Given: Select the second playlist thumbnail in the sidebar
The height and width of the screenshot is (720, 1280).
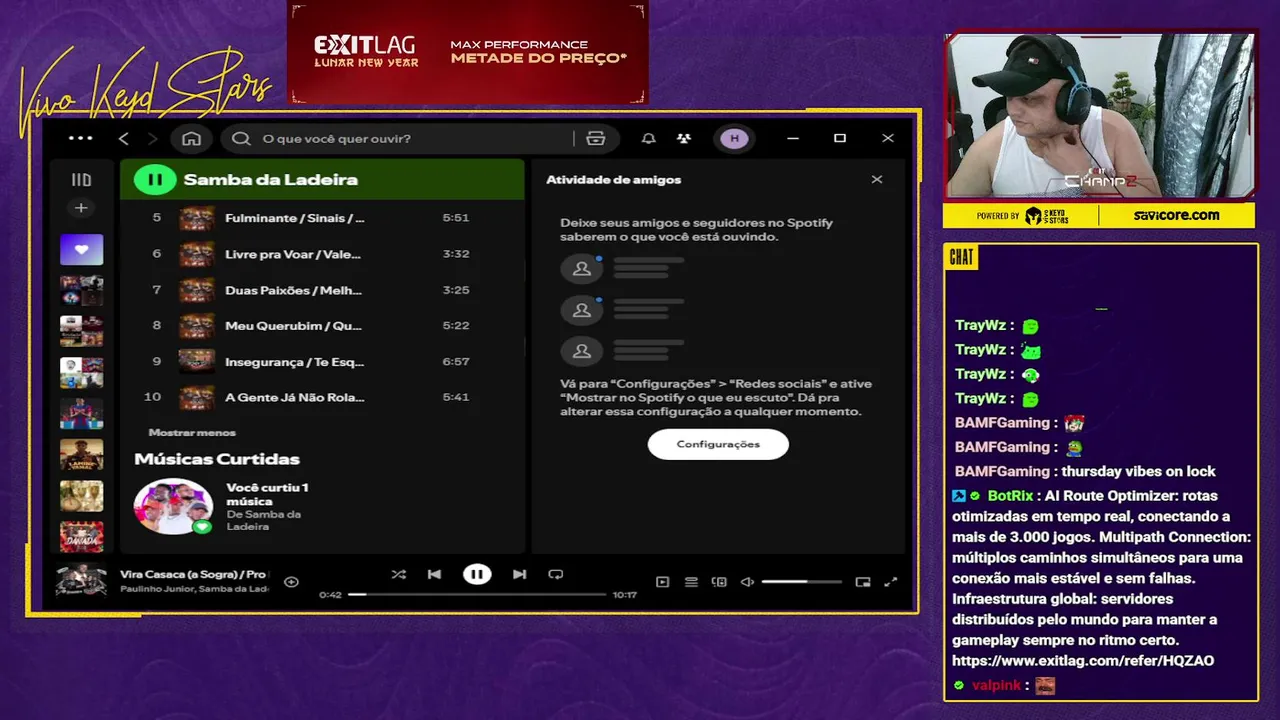Looking at the screenshot, I should point(81,290).
